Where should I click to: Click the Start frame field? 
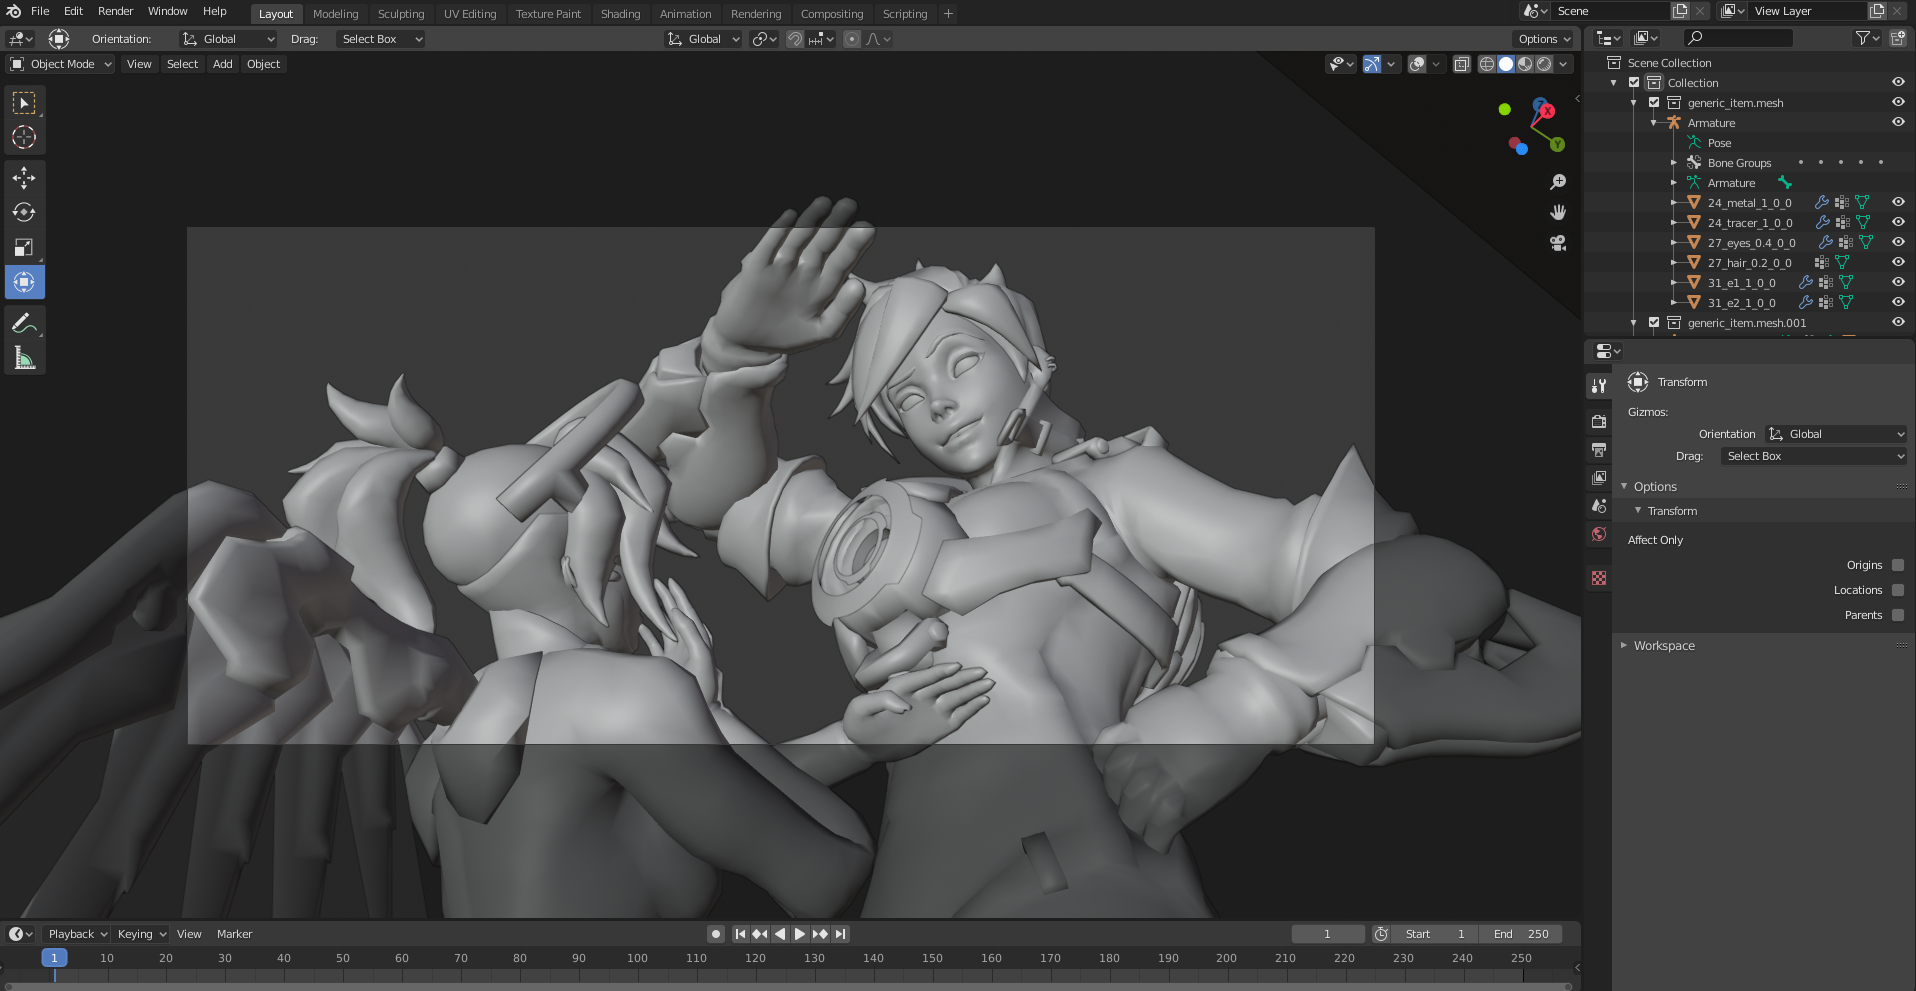point(1435,934)
